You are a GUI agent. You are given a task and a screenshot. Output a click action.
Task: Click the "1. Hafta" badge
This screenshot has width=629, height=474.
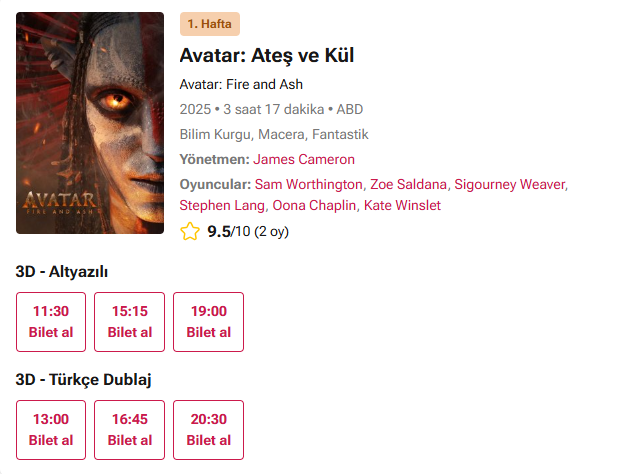pos(210,25)
